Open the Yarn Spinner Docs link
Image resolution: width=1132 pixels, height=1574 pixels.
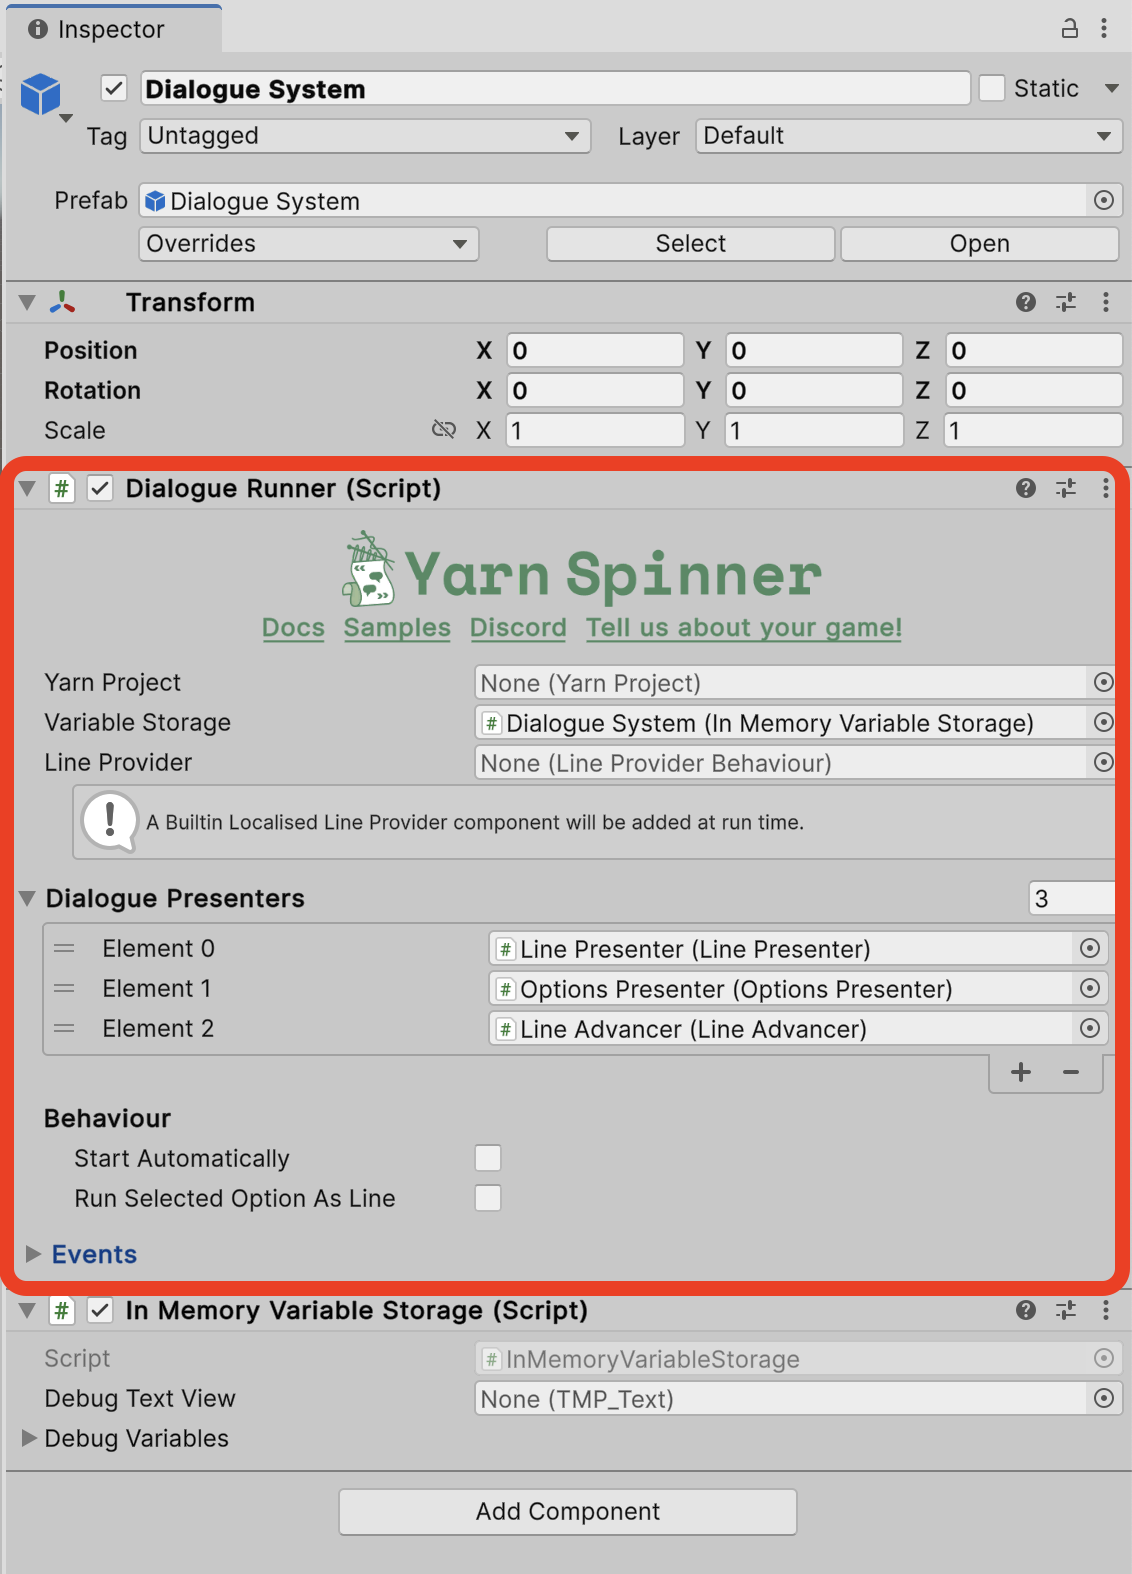[293, 628]
